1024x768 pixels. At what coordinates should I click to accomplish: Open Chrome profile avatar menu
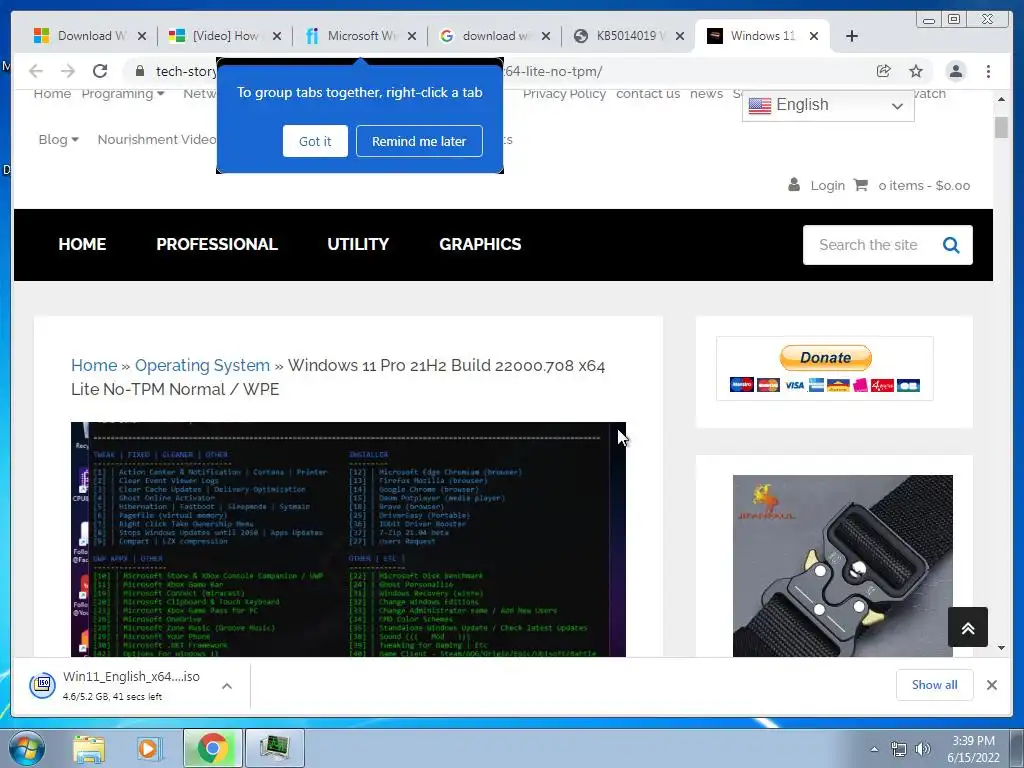(x=955, y=71)
